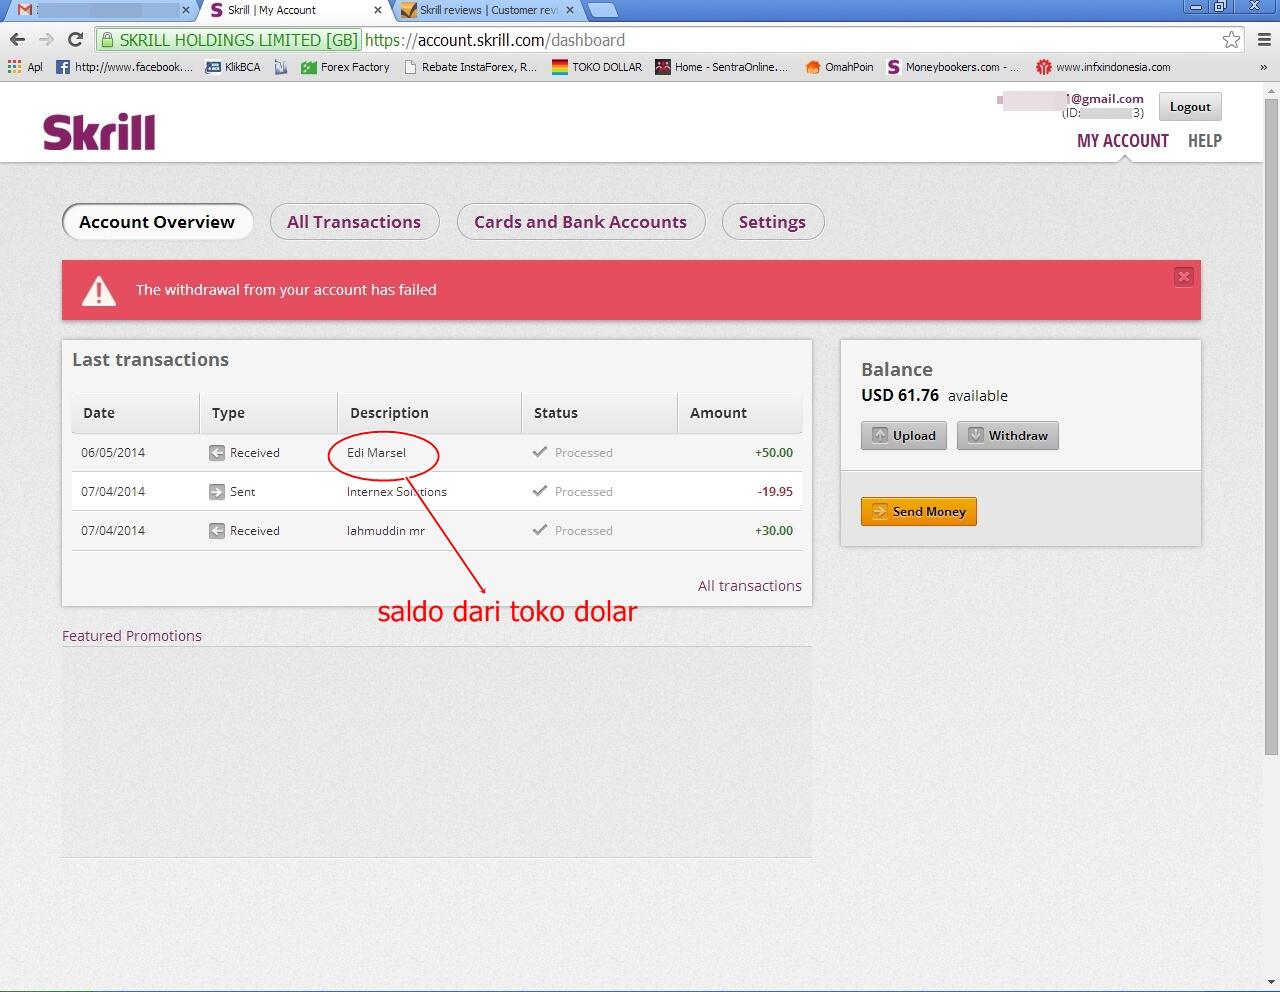Open the OmahPoin bookmark

(x=838, y=67)
